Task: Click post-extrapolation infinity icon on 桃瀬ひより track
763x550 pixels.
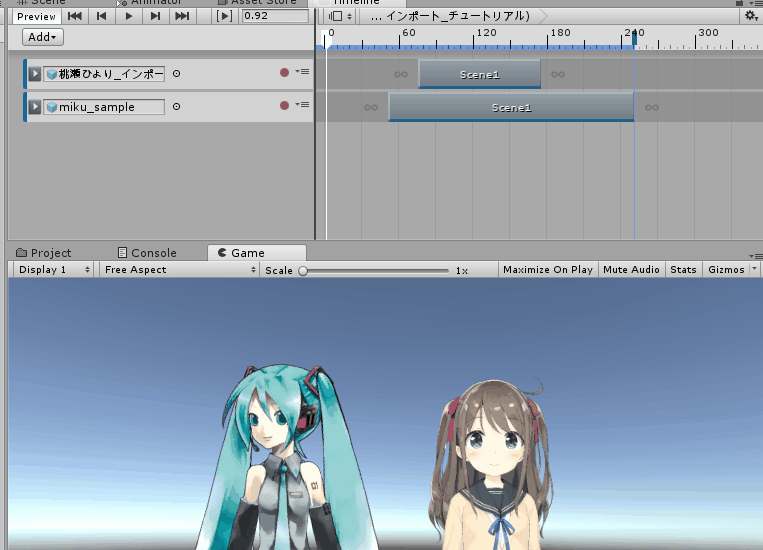Action: click(558, 74)
